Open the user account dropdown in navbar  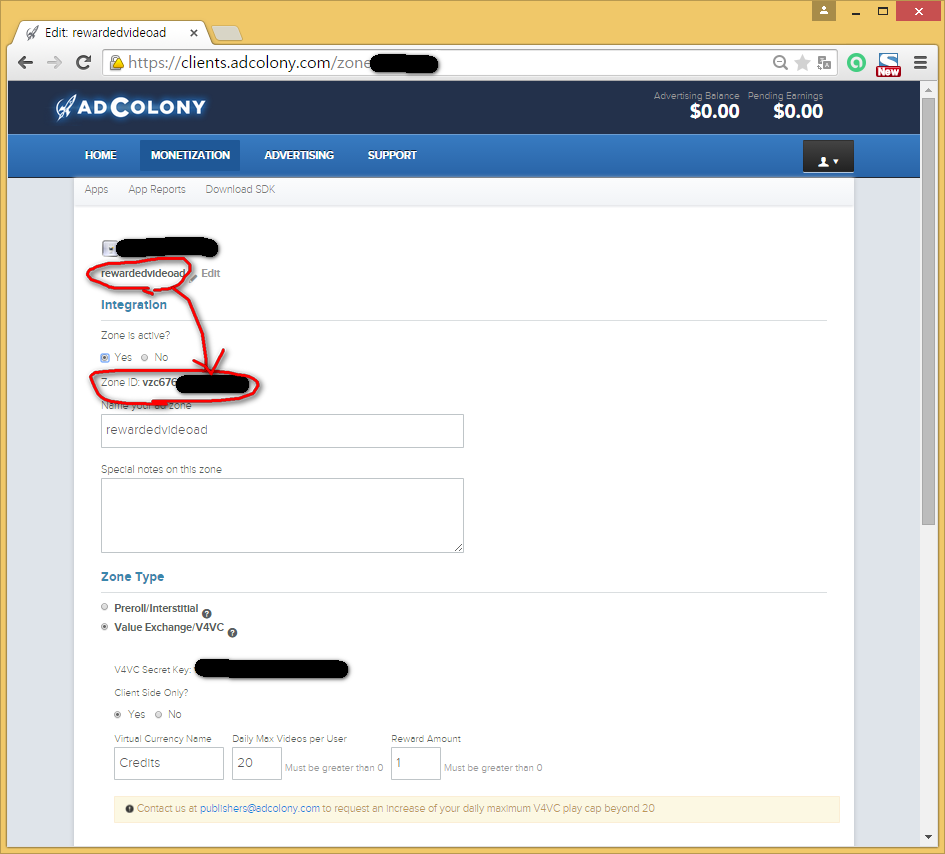coord(828,157)
